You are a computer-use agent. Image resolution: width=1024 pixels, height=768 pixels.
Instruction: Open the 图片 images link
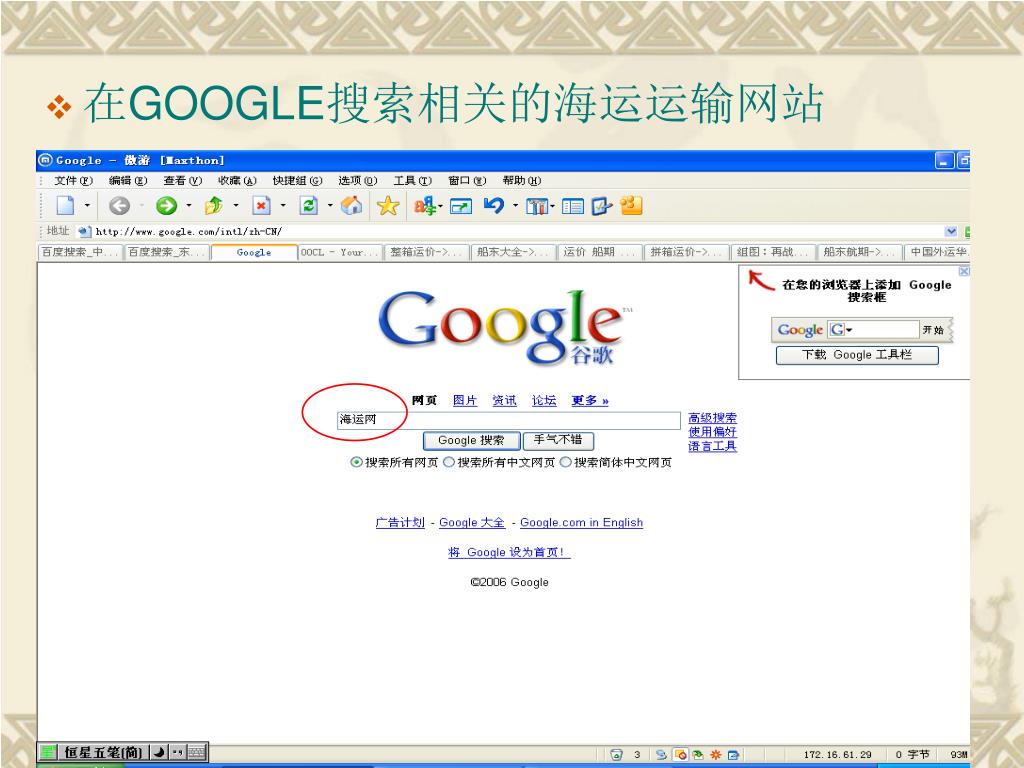click(x=465, y=400)
